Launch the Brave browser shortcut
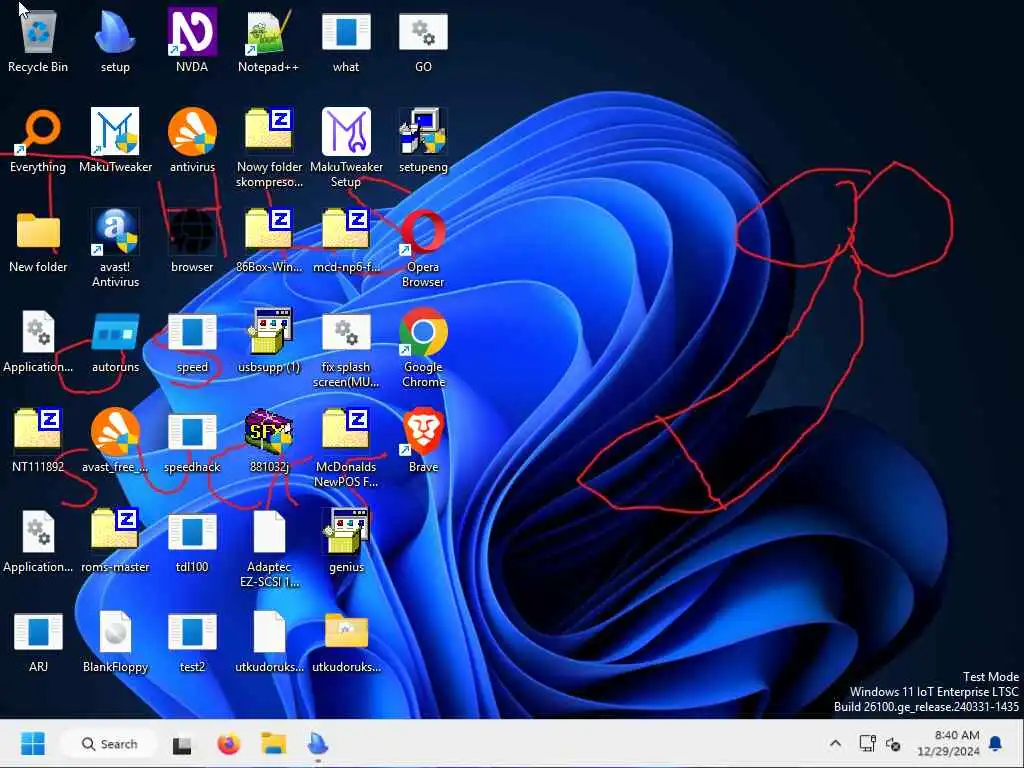Viewport: 1024px width, 768px height. 423,441
